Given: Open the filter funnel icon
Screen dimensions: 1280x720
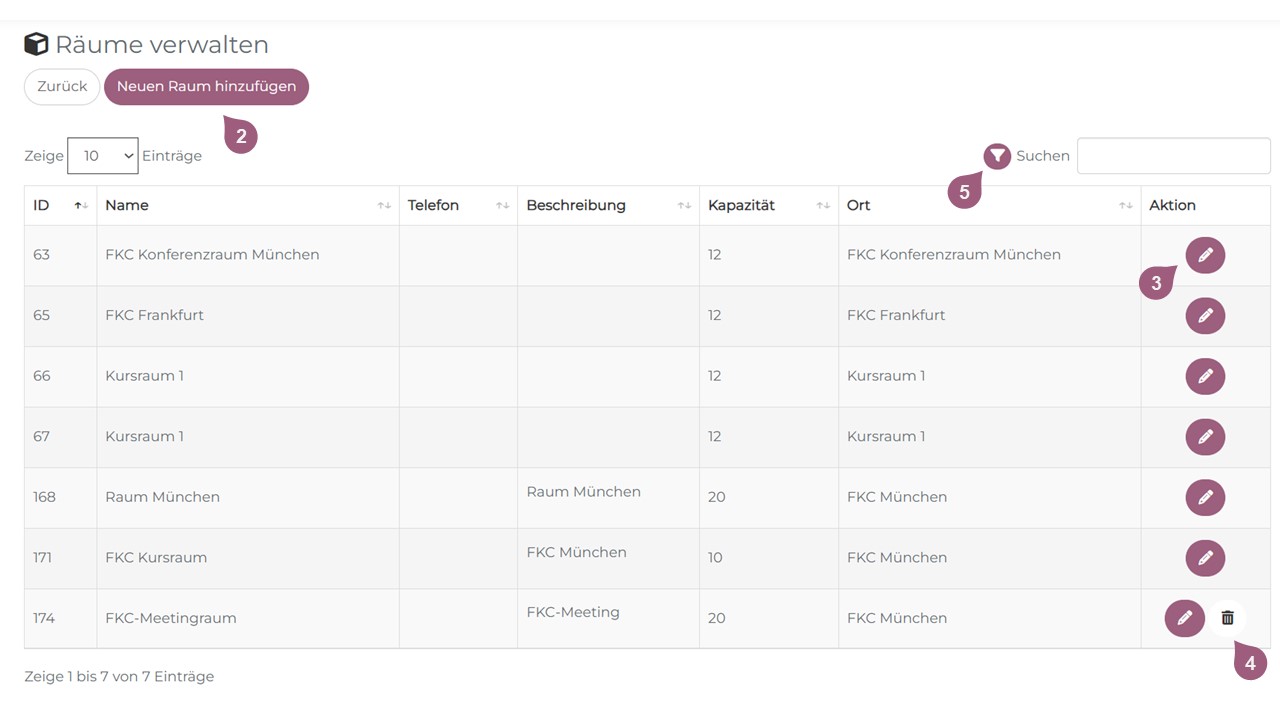Looking at the screenshot, I should coord(997,156).
